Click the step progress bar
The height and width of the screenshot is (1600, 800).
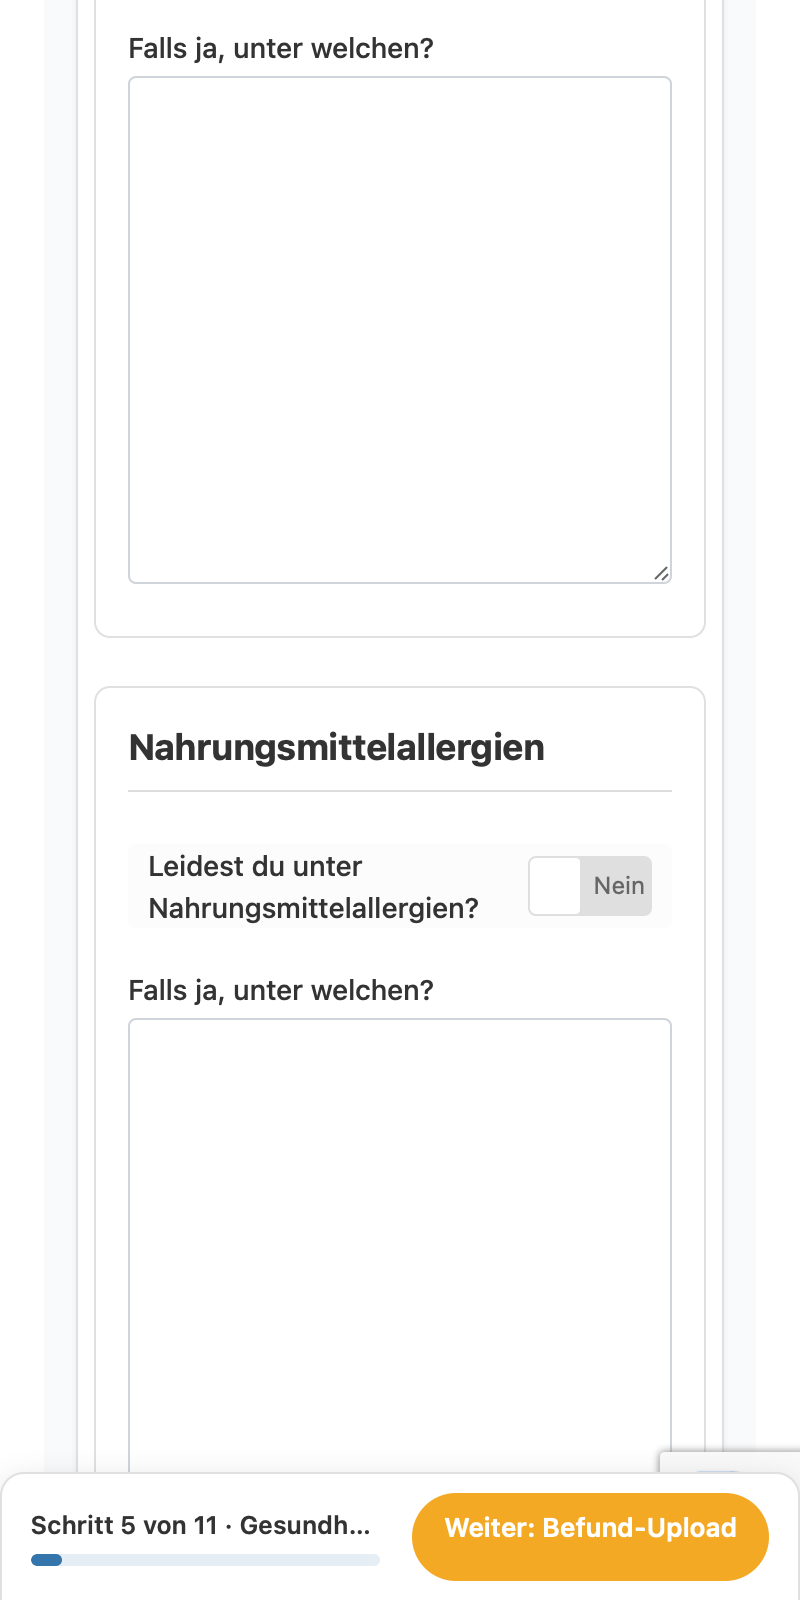click(x=205, y=1560)
